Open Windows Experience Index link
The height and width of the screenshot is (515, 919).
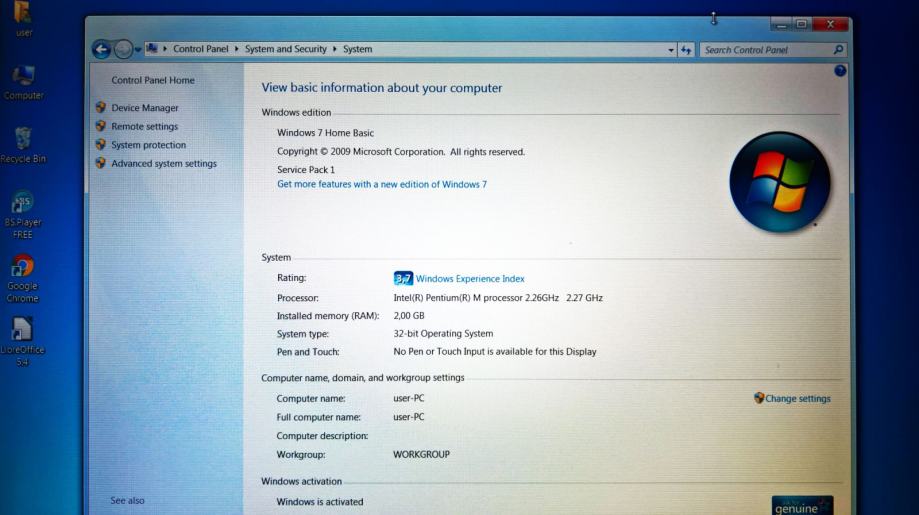click(x=470, y=279)
